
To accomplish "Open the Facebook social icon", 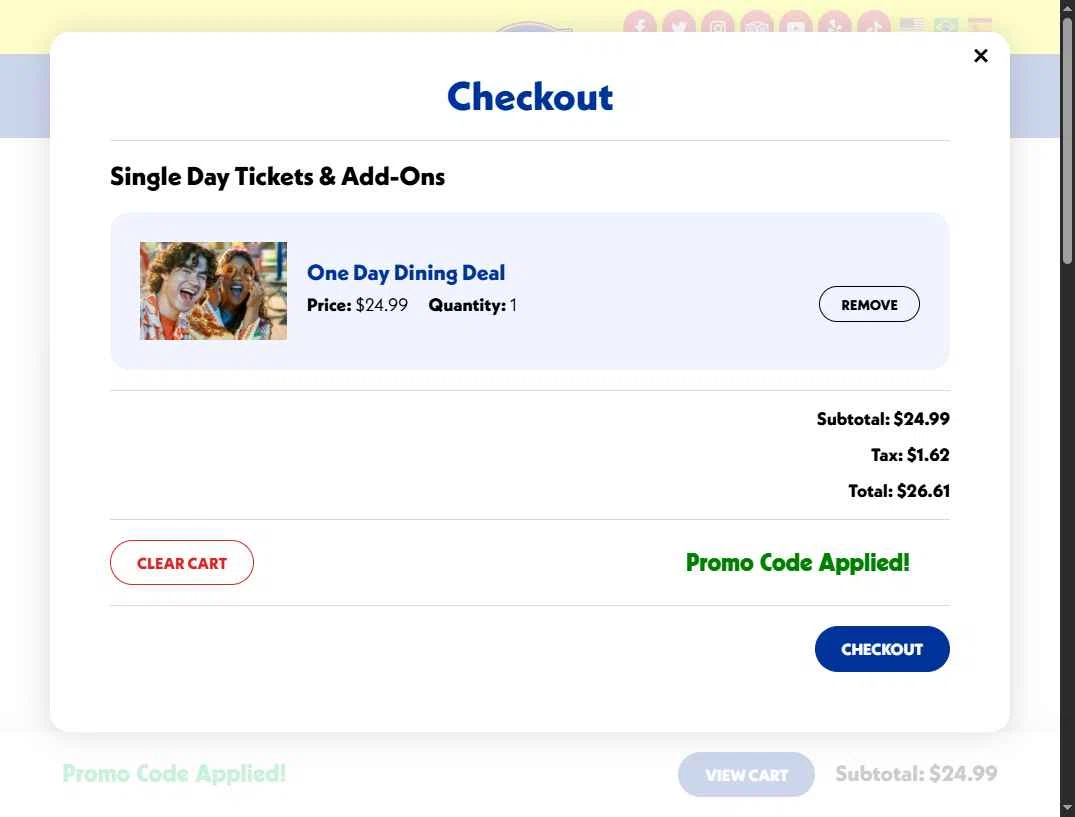I will tap(640, 26).
